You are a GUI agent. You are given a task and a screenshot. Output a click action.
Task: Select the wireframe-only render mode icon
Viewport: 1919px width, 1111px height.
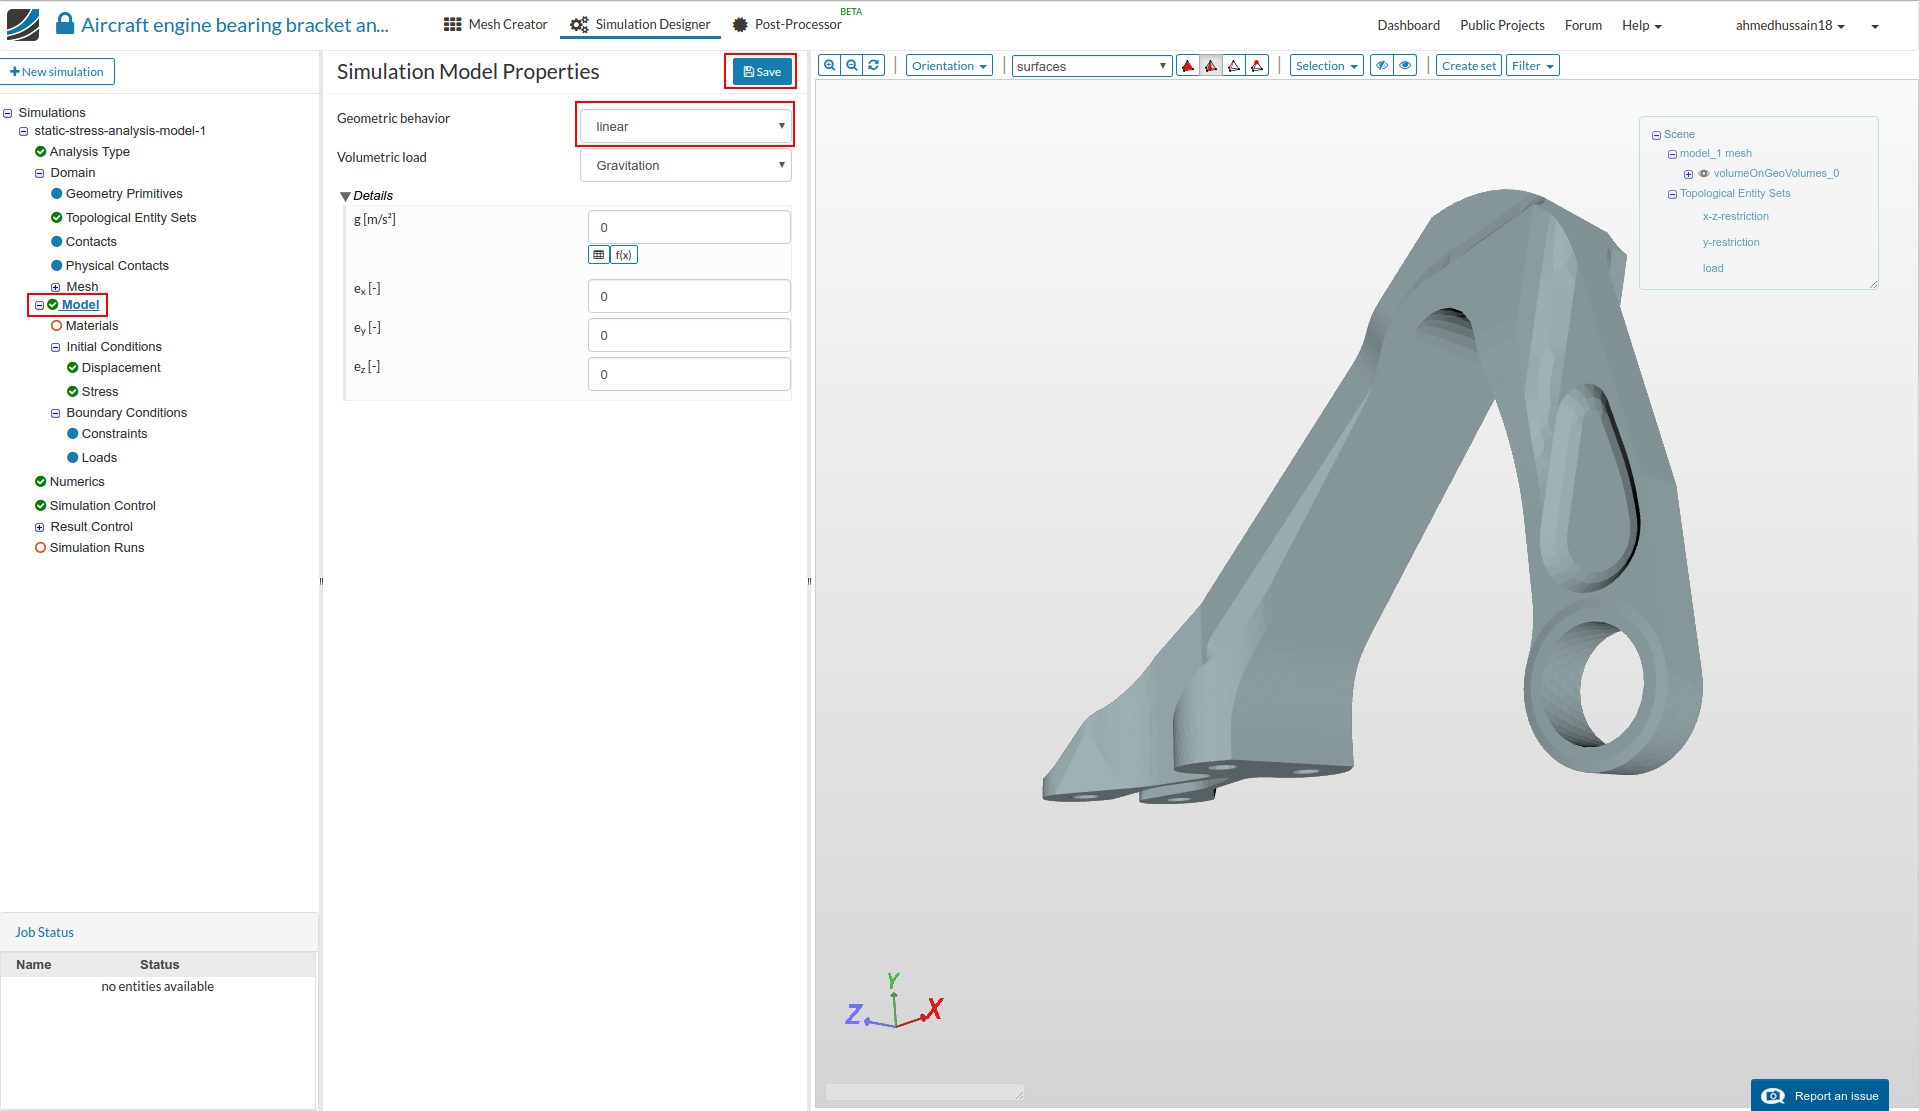coord(1234,66)
